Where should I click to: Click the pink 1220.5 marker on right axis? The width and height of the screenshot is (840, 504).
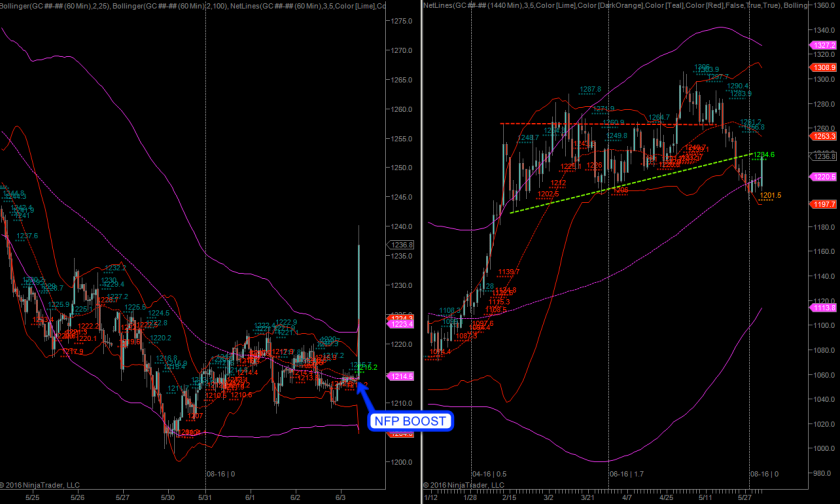(x=823, y=177)
